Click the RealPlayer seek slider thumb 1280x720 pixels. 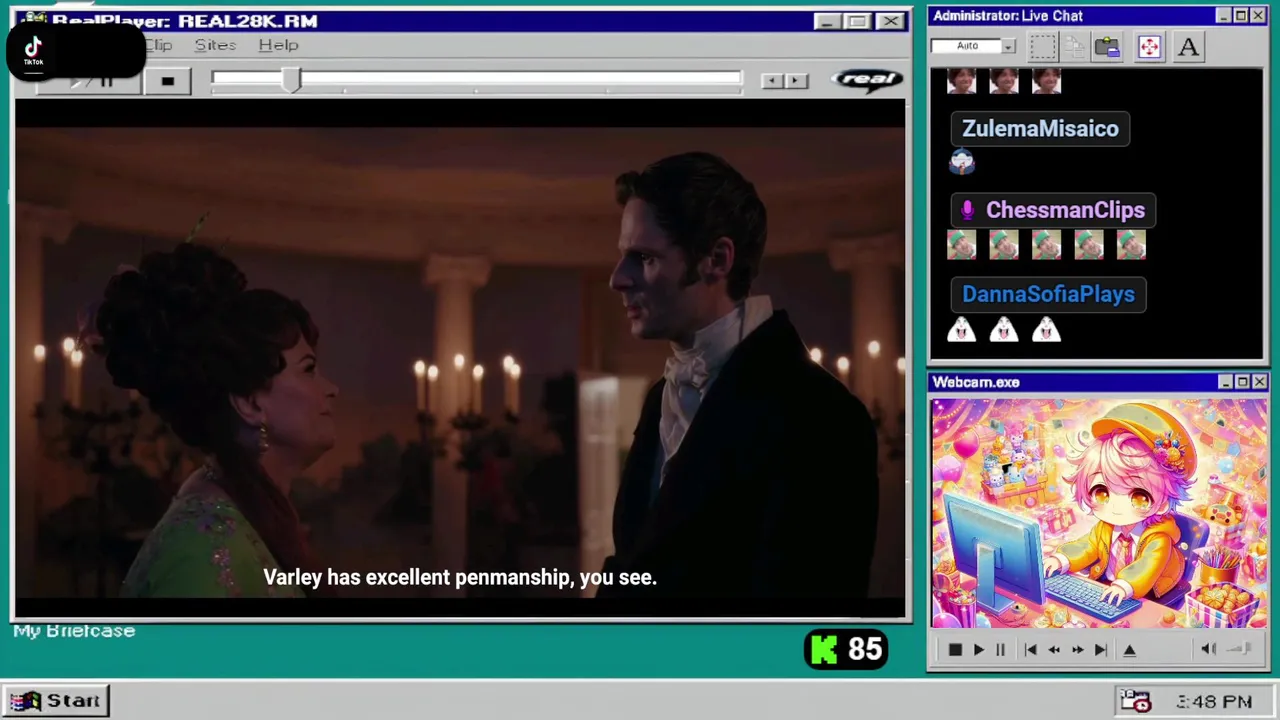coord(290,81)
